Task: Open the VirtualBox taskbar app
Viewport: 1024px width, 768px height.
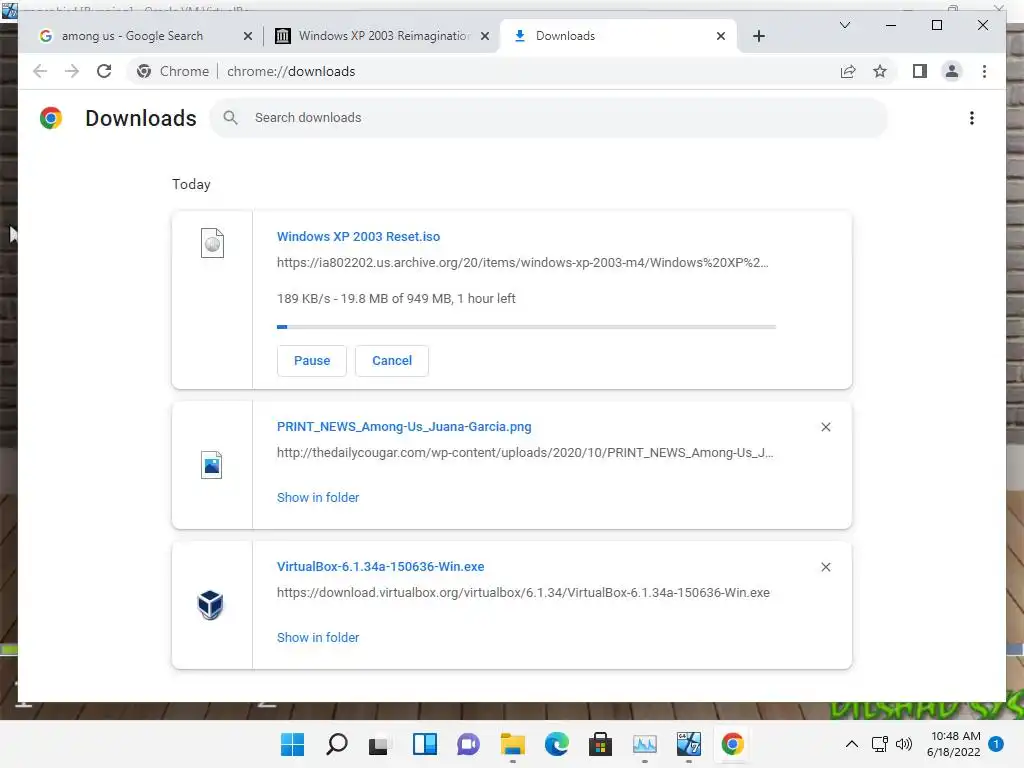Action: pos(688,744)
